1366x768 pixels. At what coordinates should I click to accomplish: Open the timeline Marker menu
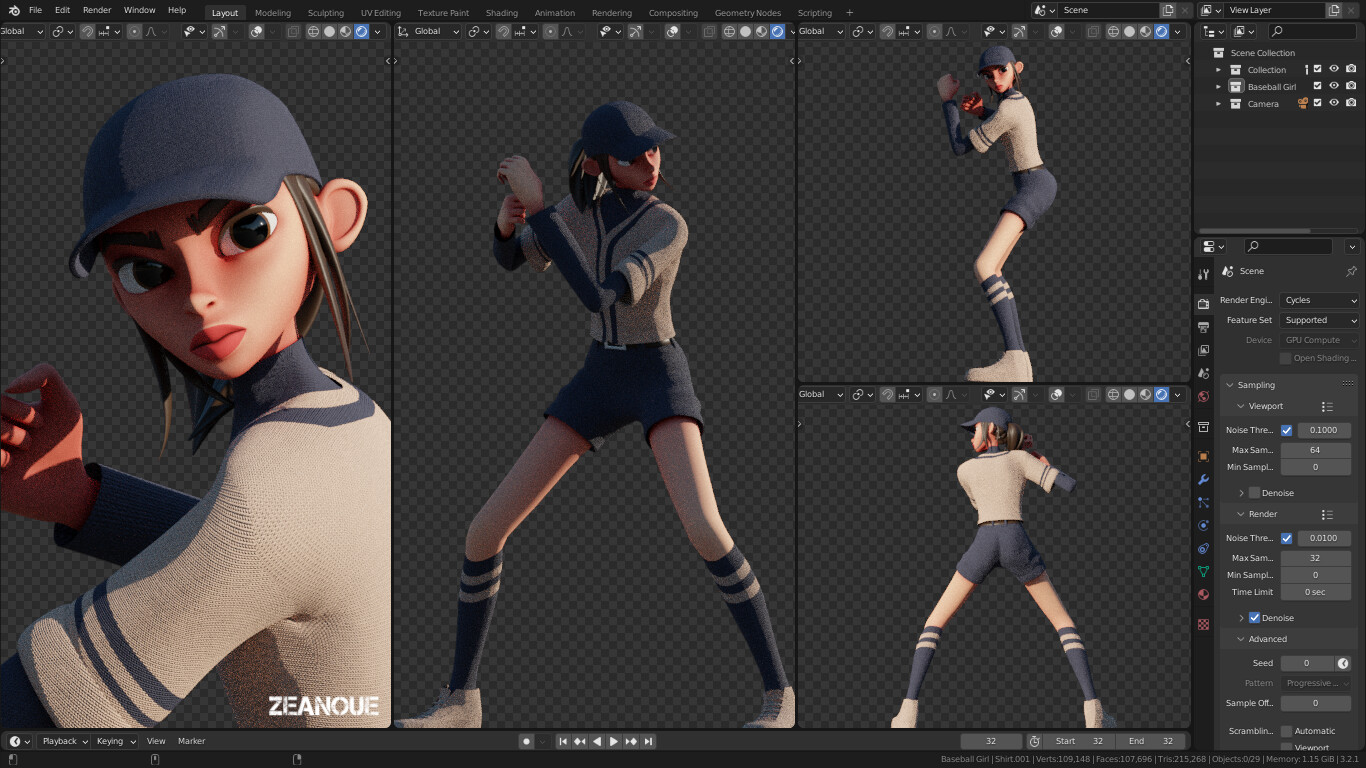191,741
